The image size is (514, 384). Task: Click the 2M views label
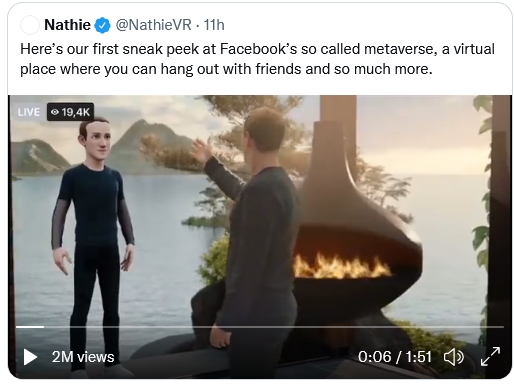83,357
